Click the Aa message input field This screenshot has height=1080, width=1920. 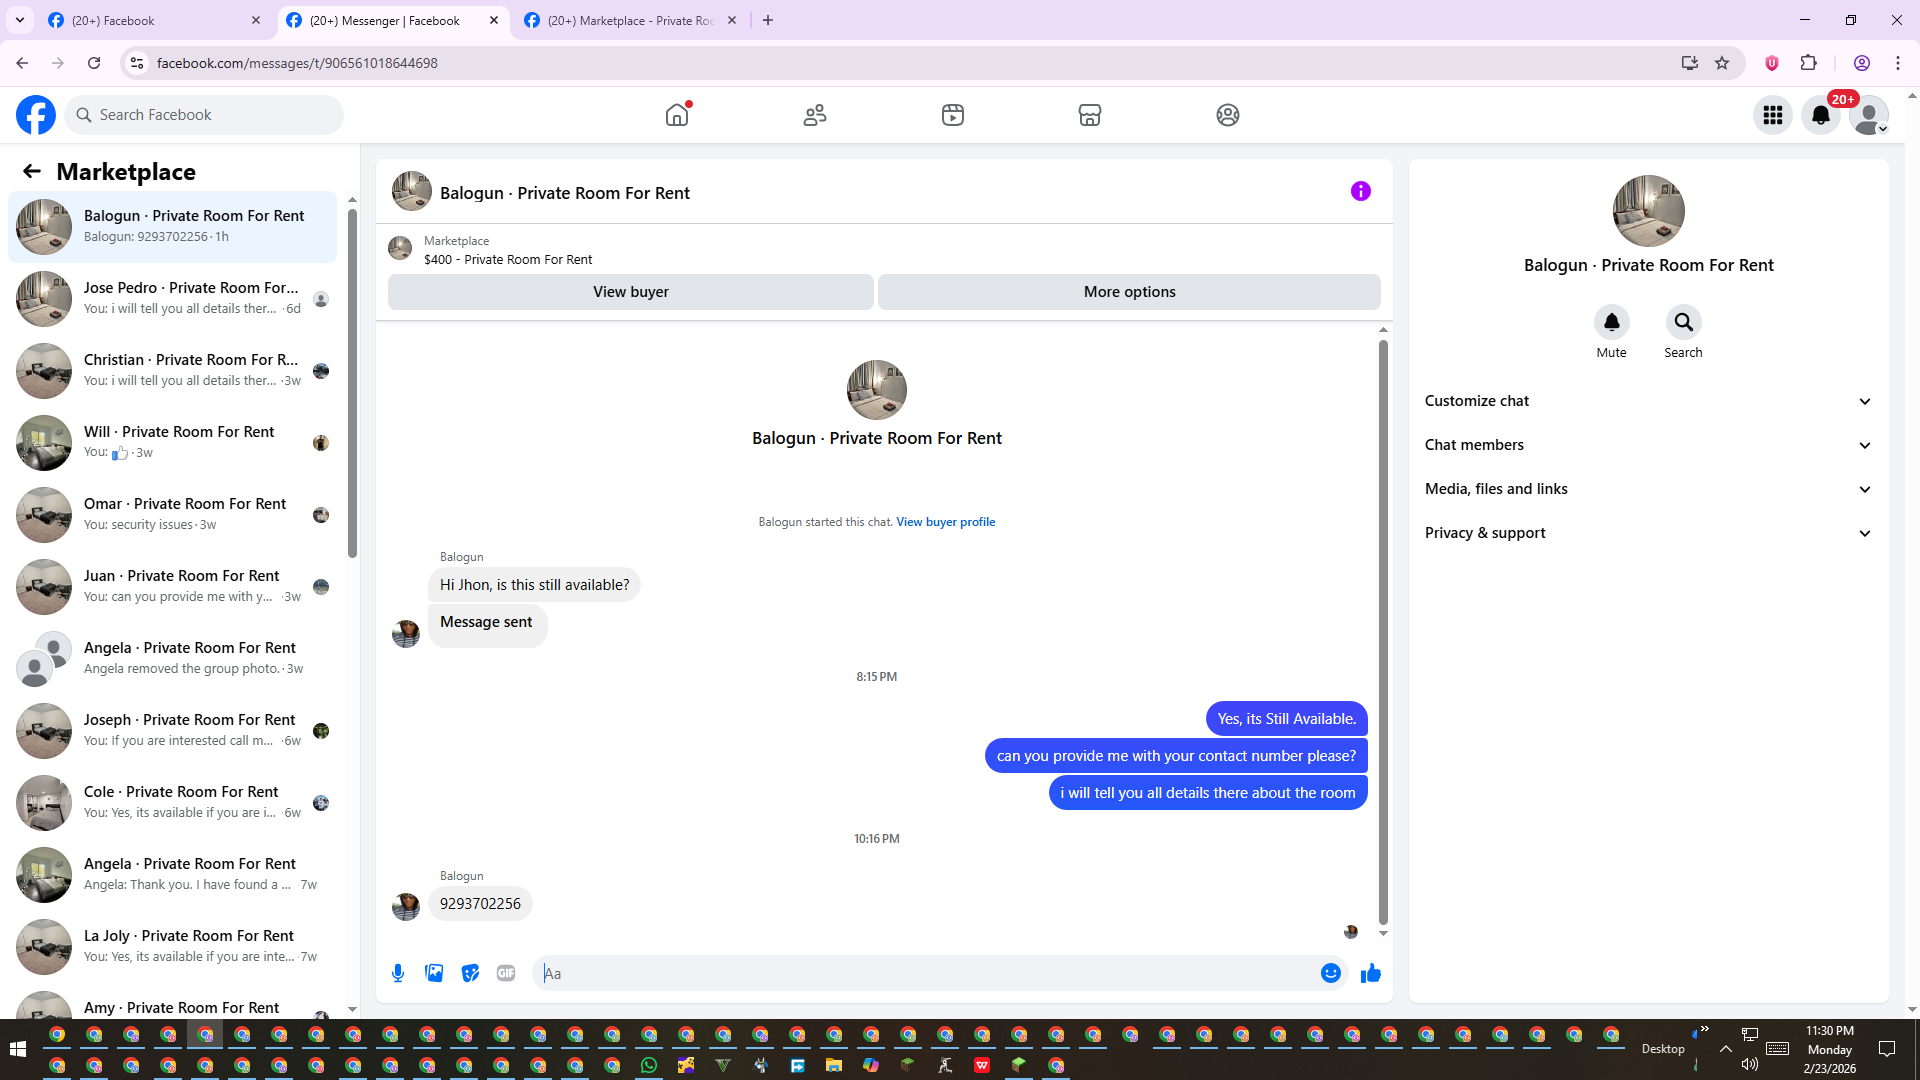925,973
